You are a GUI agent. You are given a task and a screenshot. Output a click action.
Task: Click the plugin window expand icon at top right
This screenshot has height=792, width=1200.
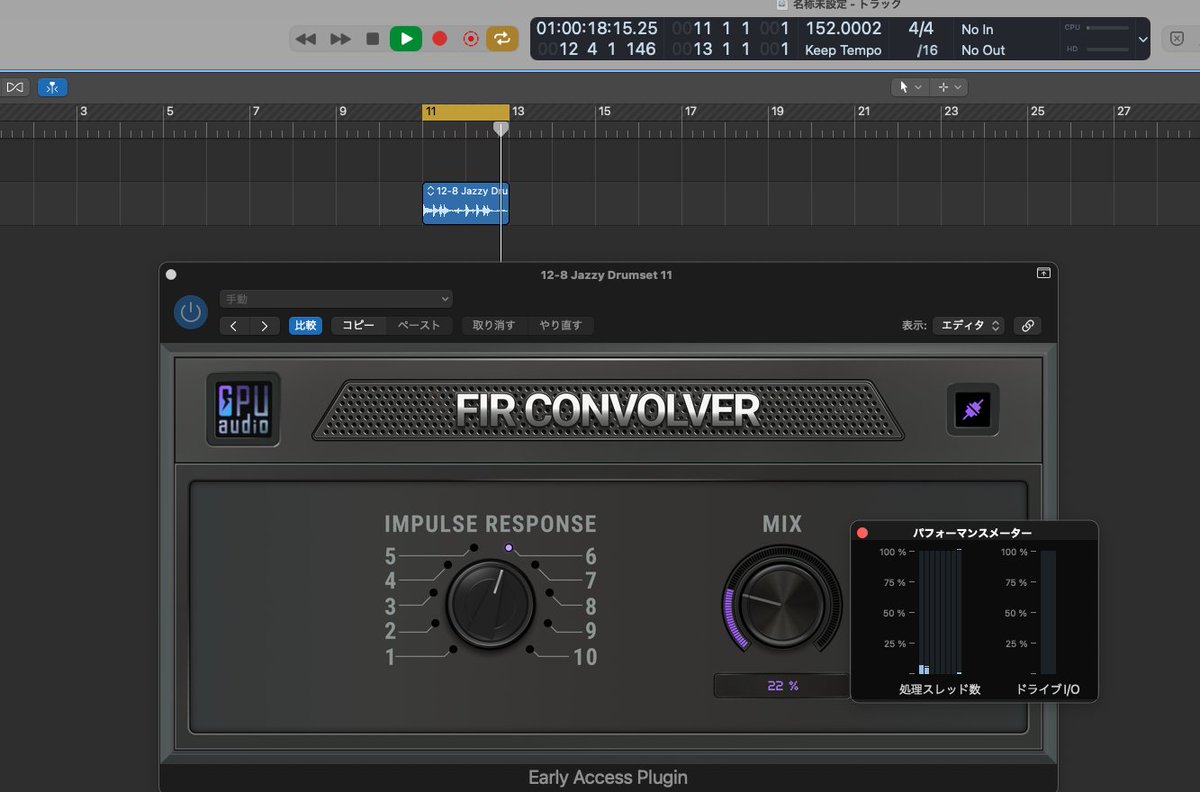coord(1043,273)
